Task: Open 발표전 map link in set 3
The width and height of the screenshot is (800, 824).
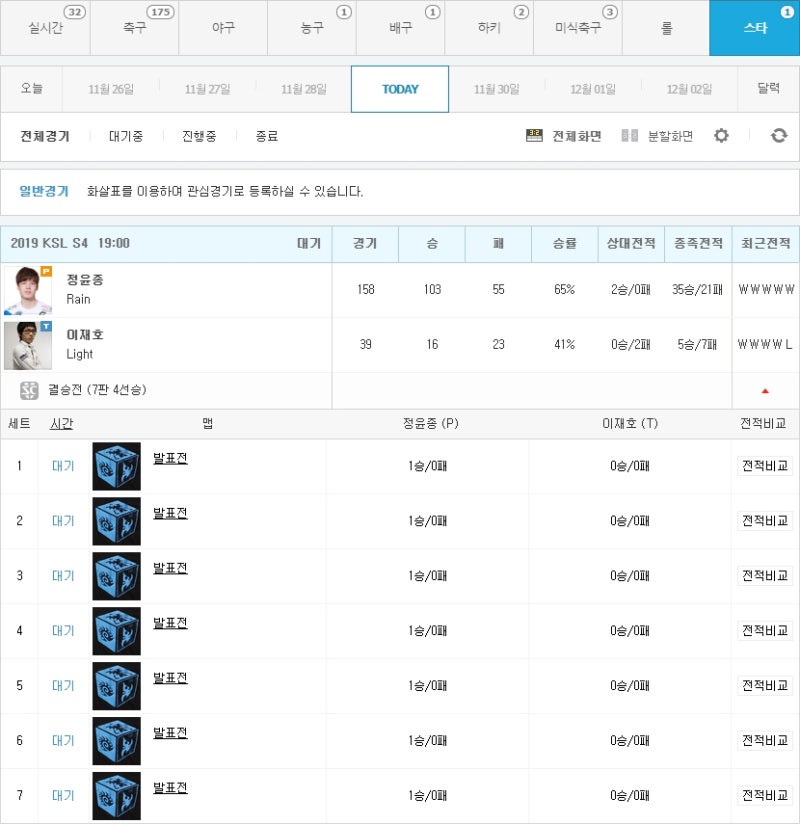Action: pyautogui.click(x=170, y=568)
